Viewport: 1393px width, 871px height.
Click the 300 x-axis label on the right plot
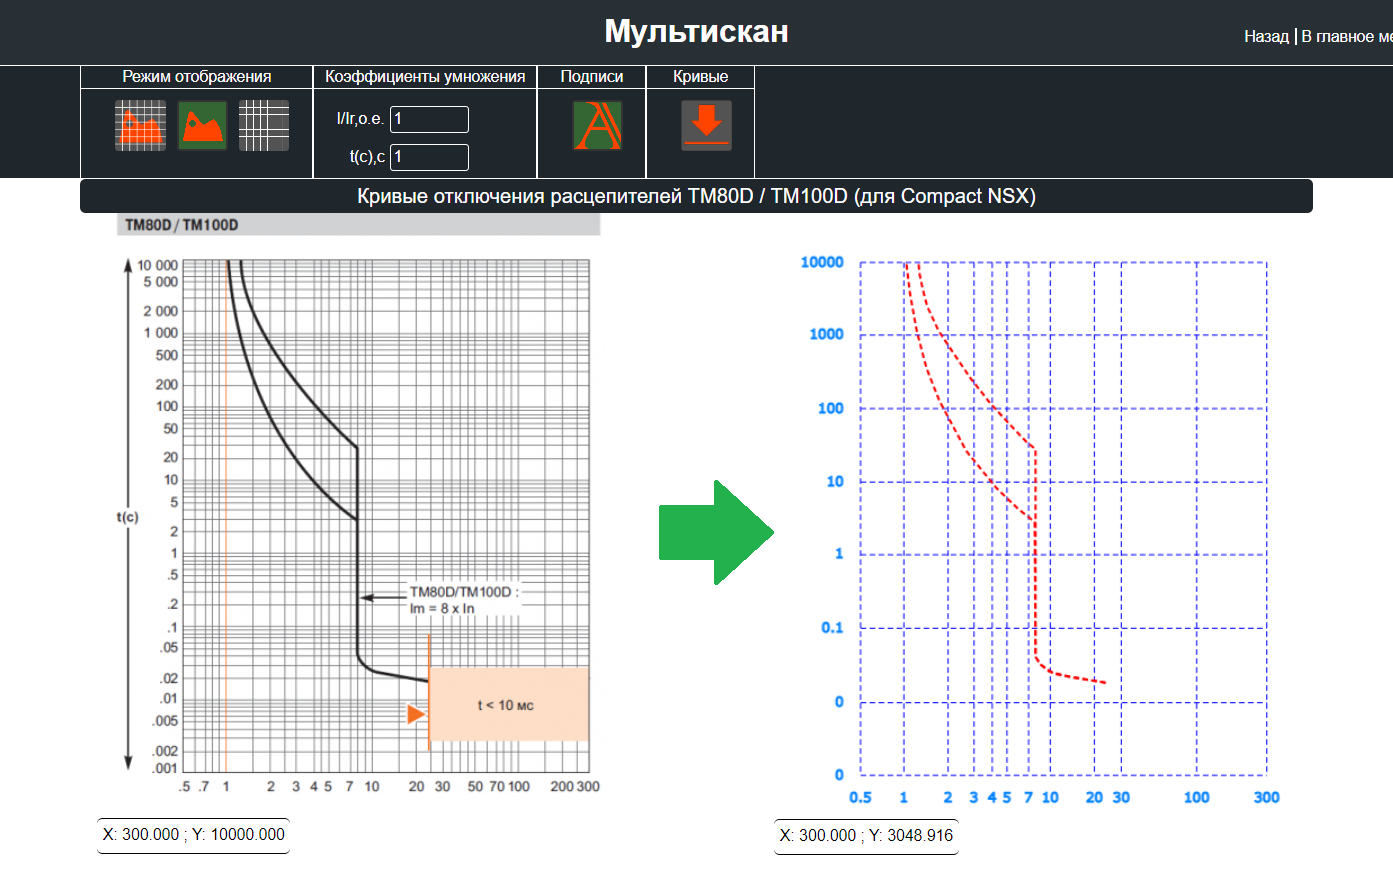click(1266, 797)
